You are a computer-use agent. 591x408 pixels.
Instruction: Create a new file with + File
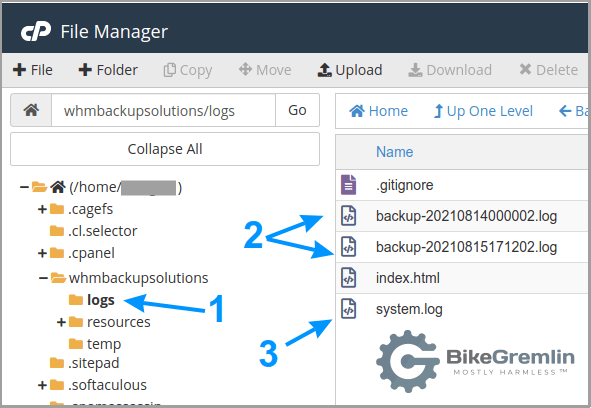[33, 70]
